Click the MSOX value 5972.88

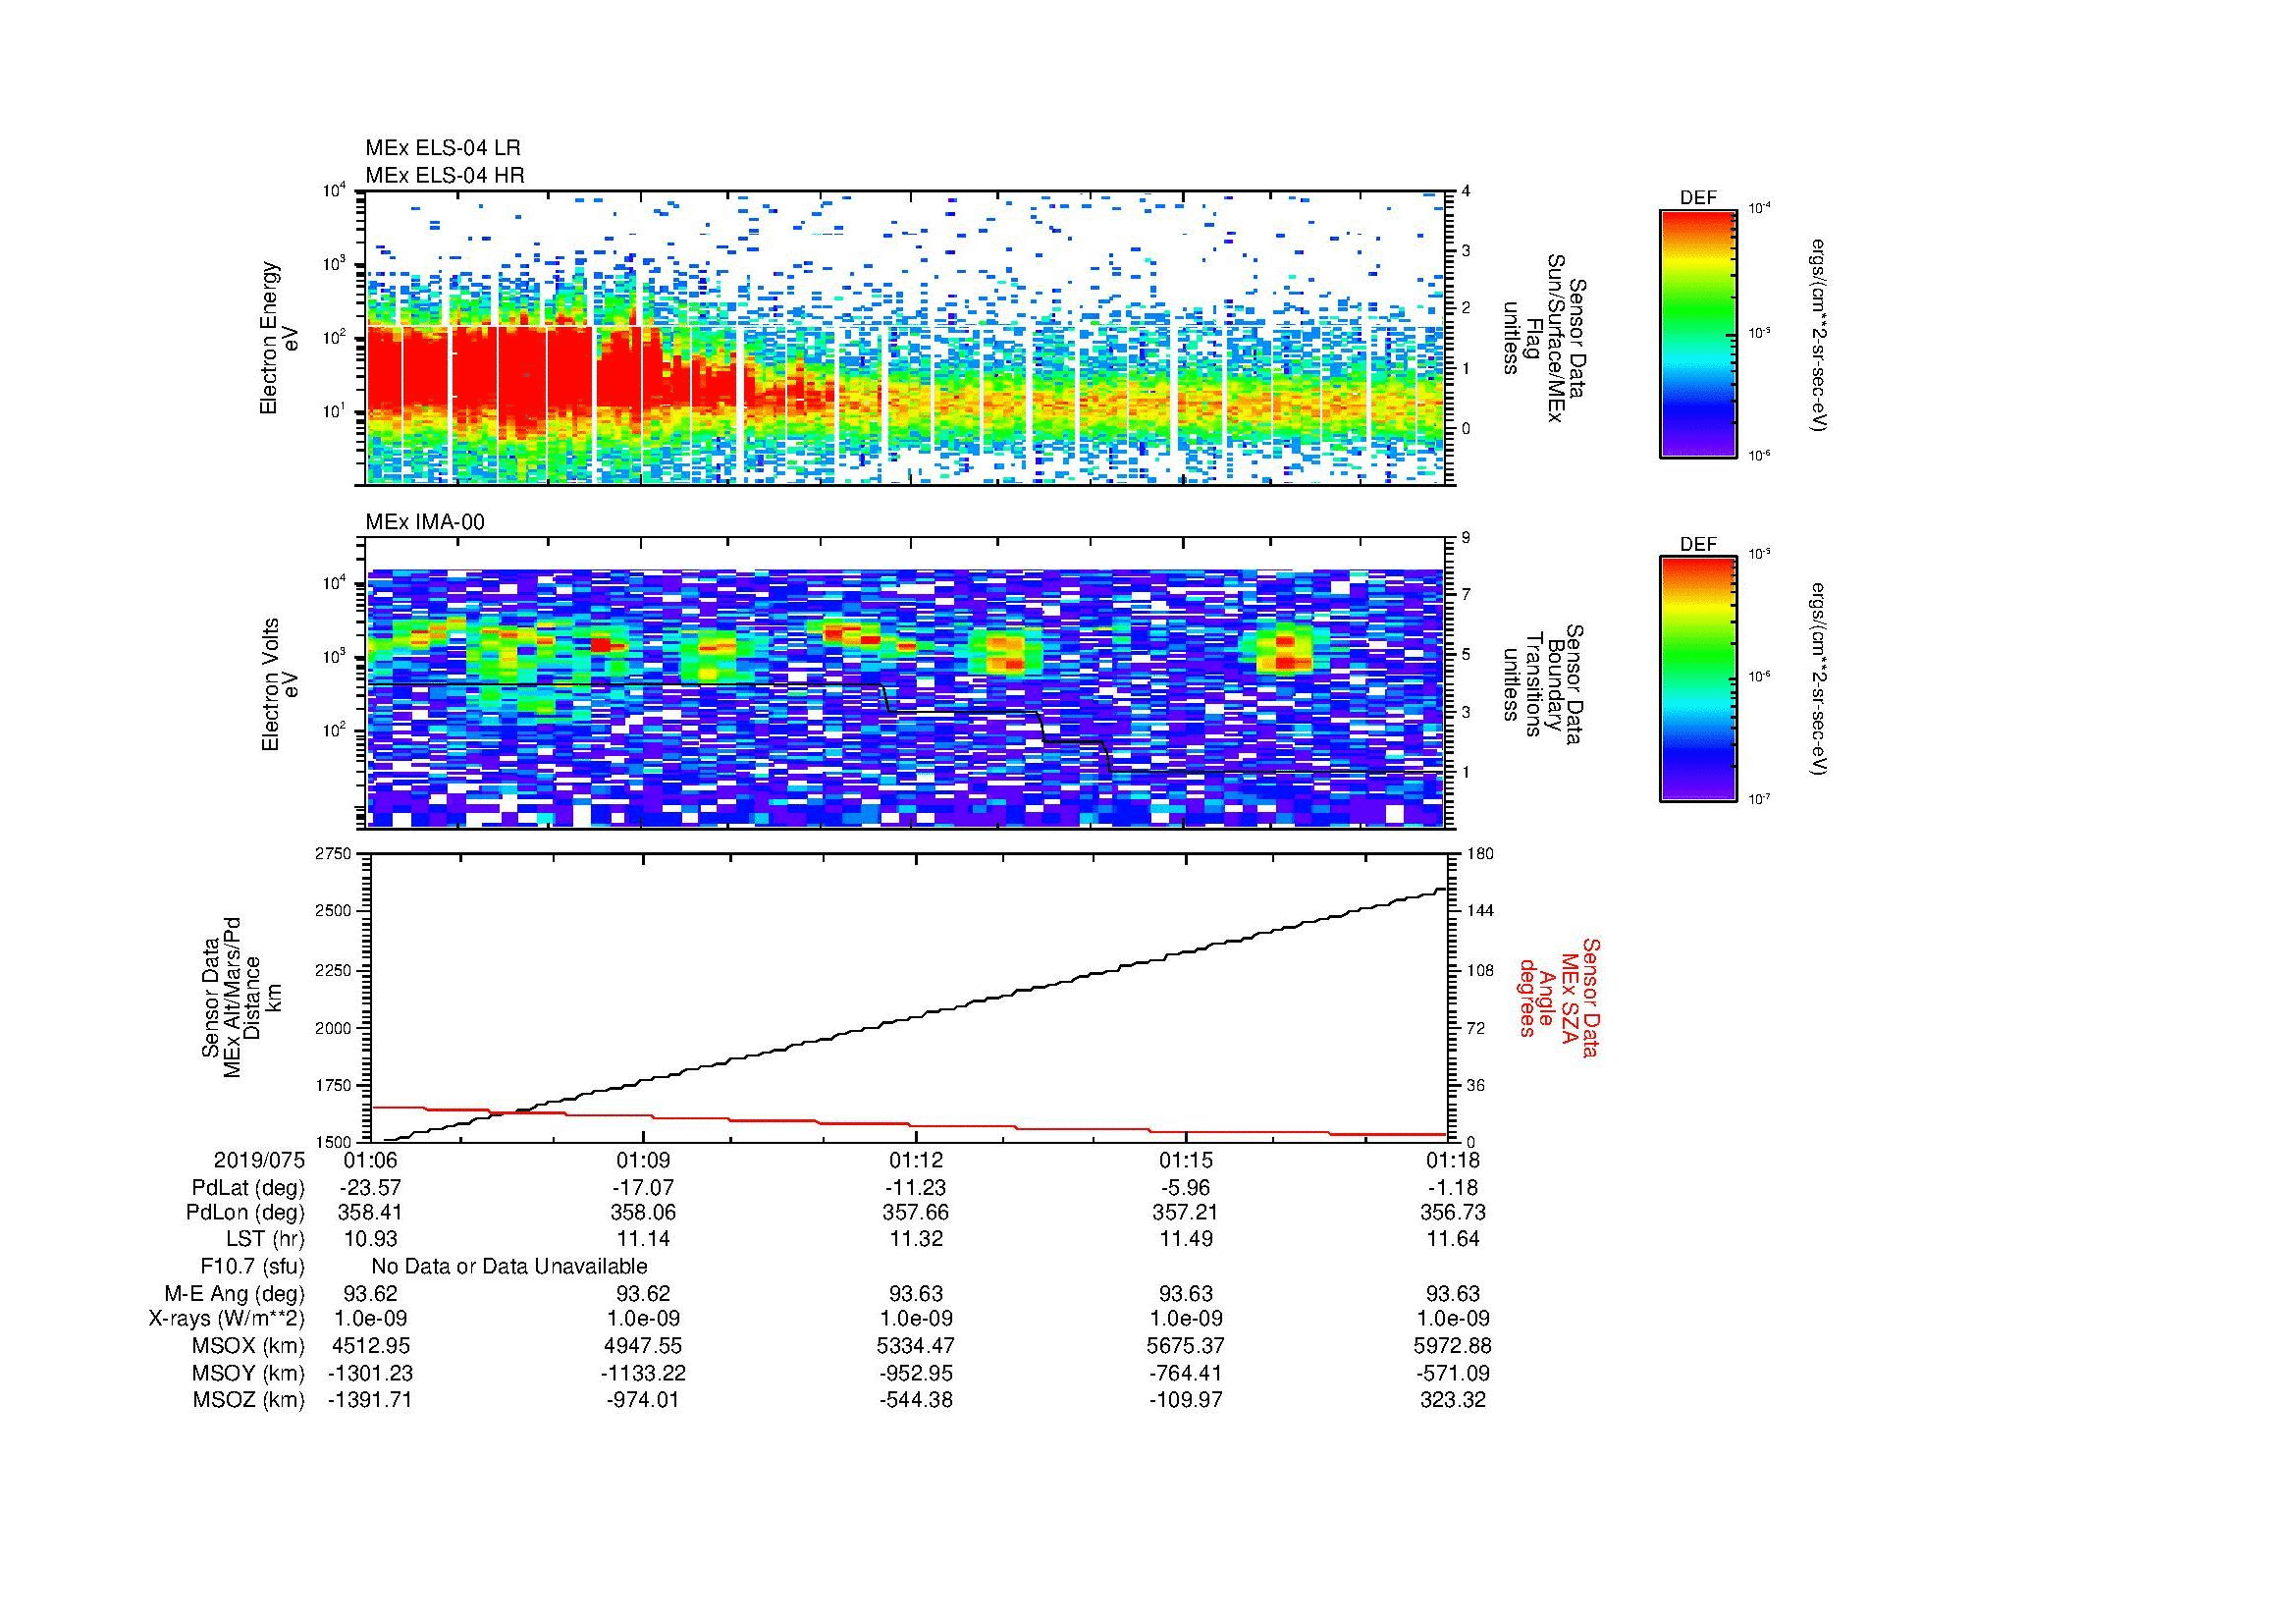tap(1452, 1346)
